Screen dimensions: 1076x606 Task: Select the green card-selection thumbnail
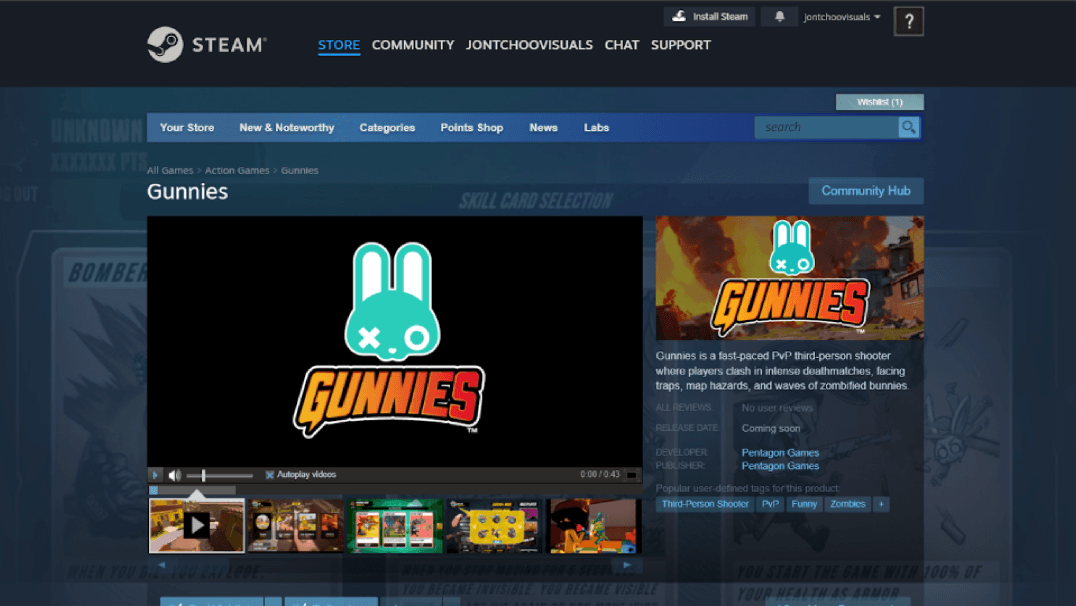pos(395,526)
